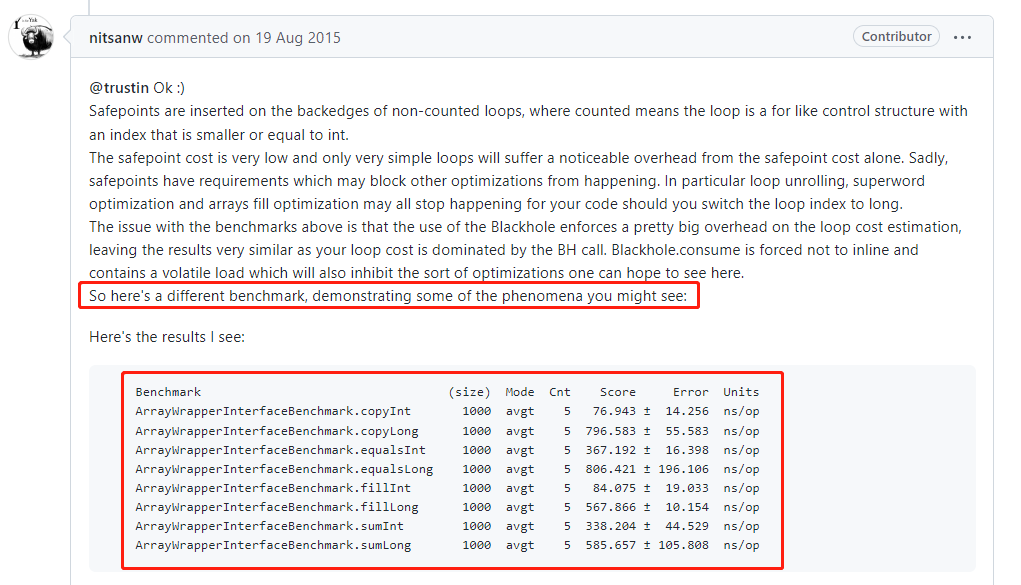Select the 'So here's a different benchmark' sentence
The height and width of the screenshot is (585, 1021).
[388, 296]
